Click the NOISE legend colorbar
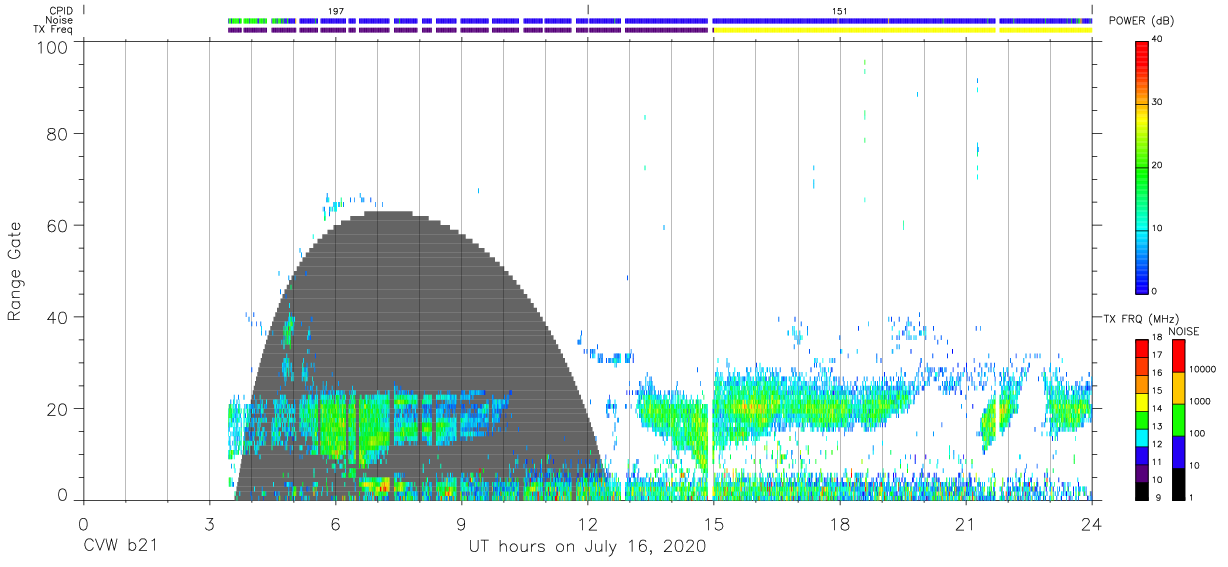This screenshot has width=1228, height=567. click(1178, 420)
